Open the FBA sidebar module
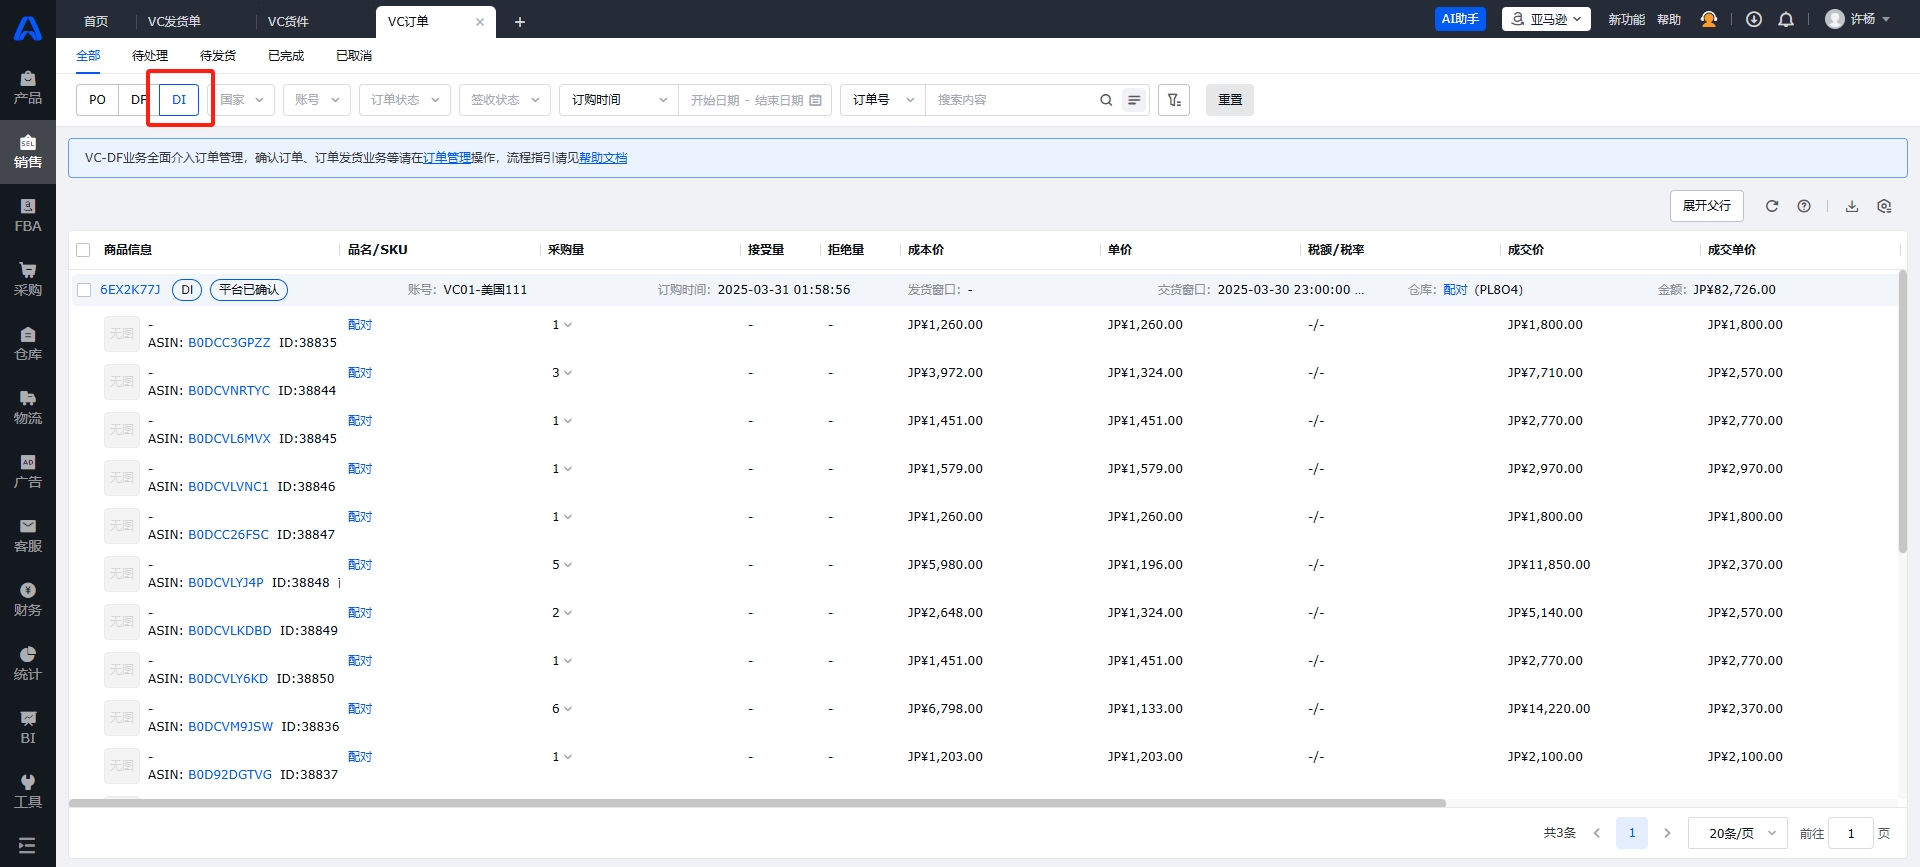Viewport: 1920px width, 867px height. (x=28, y=215)
